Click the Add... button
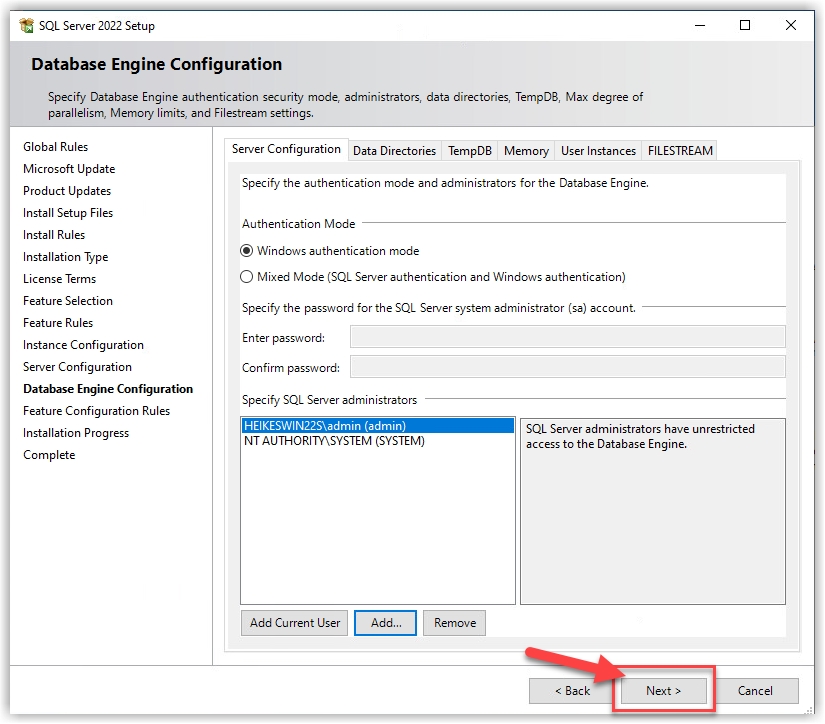The image size is (825, 724). coord(386,623)
